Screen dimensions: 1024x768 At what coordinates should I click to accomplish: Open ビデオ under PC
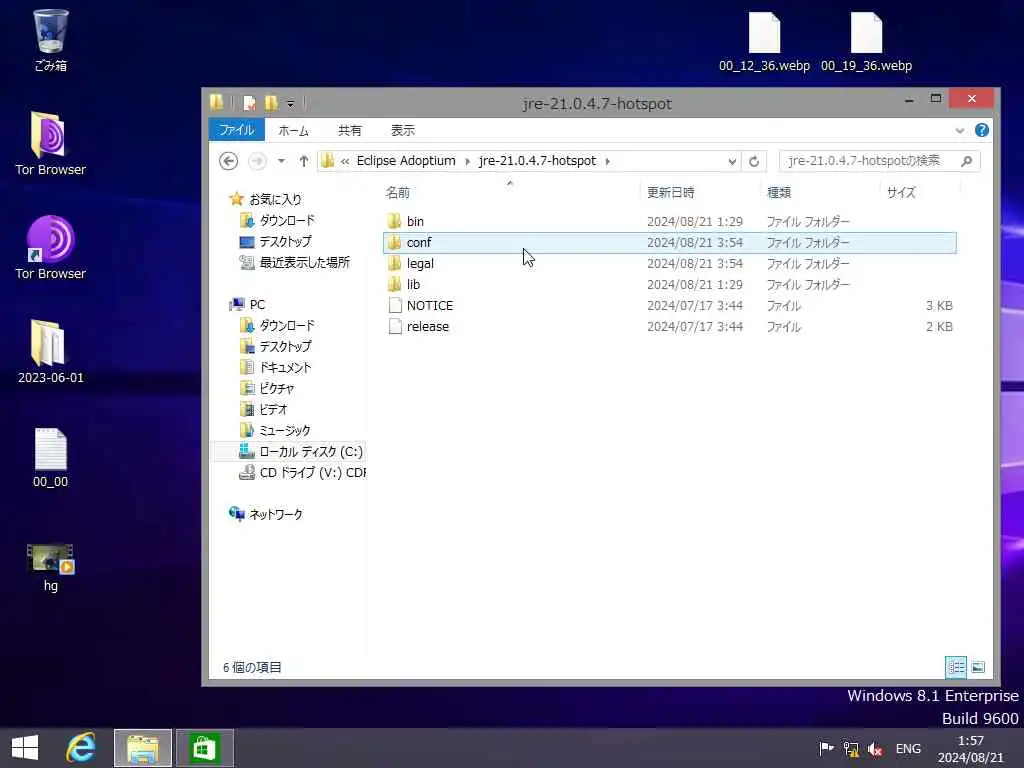263,409
